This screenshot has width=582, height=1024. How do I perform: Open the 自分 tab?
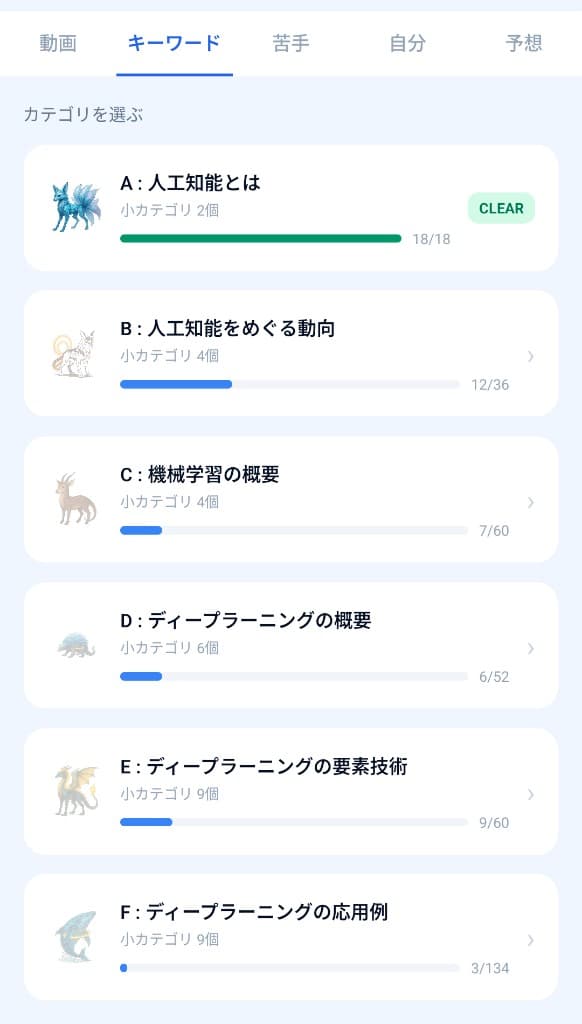point(406,44)
